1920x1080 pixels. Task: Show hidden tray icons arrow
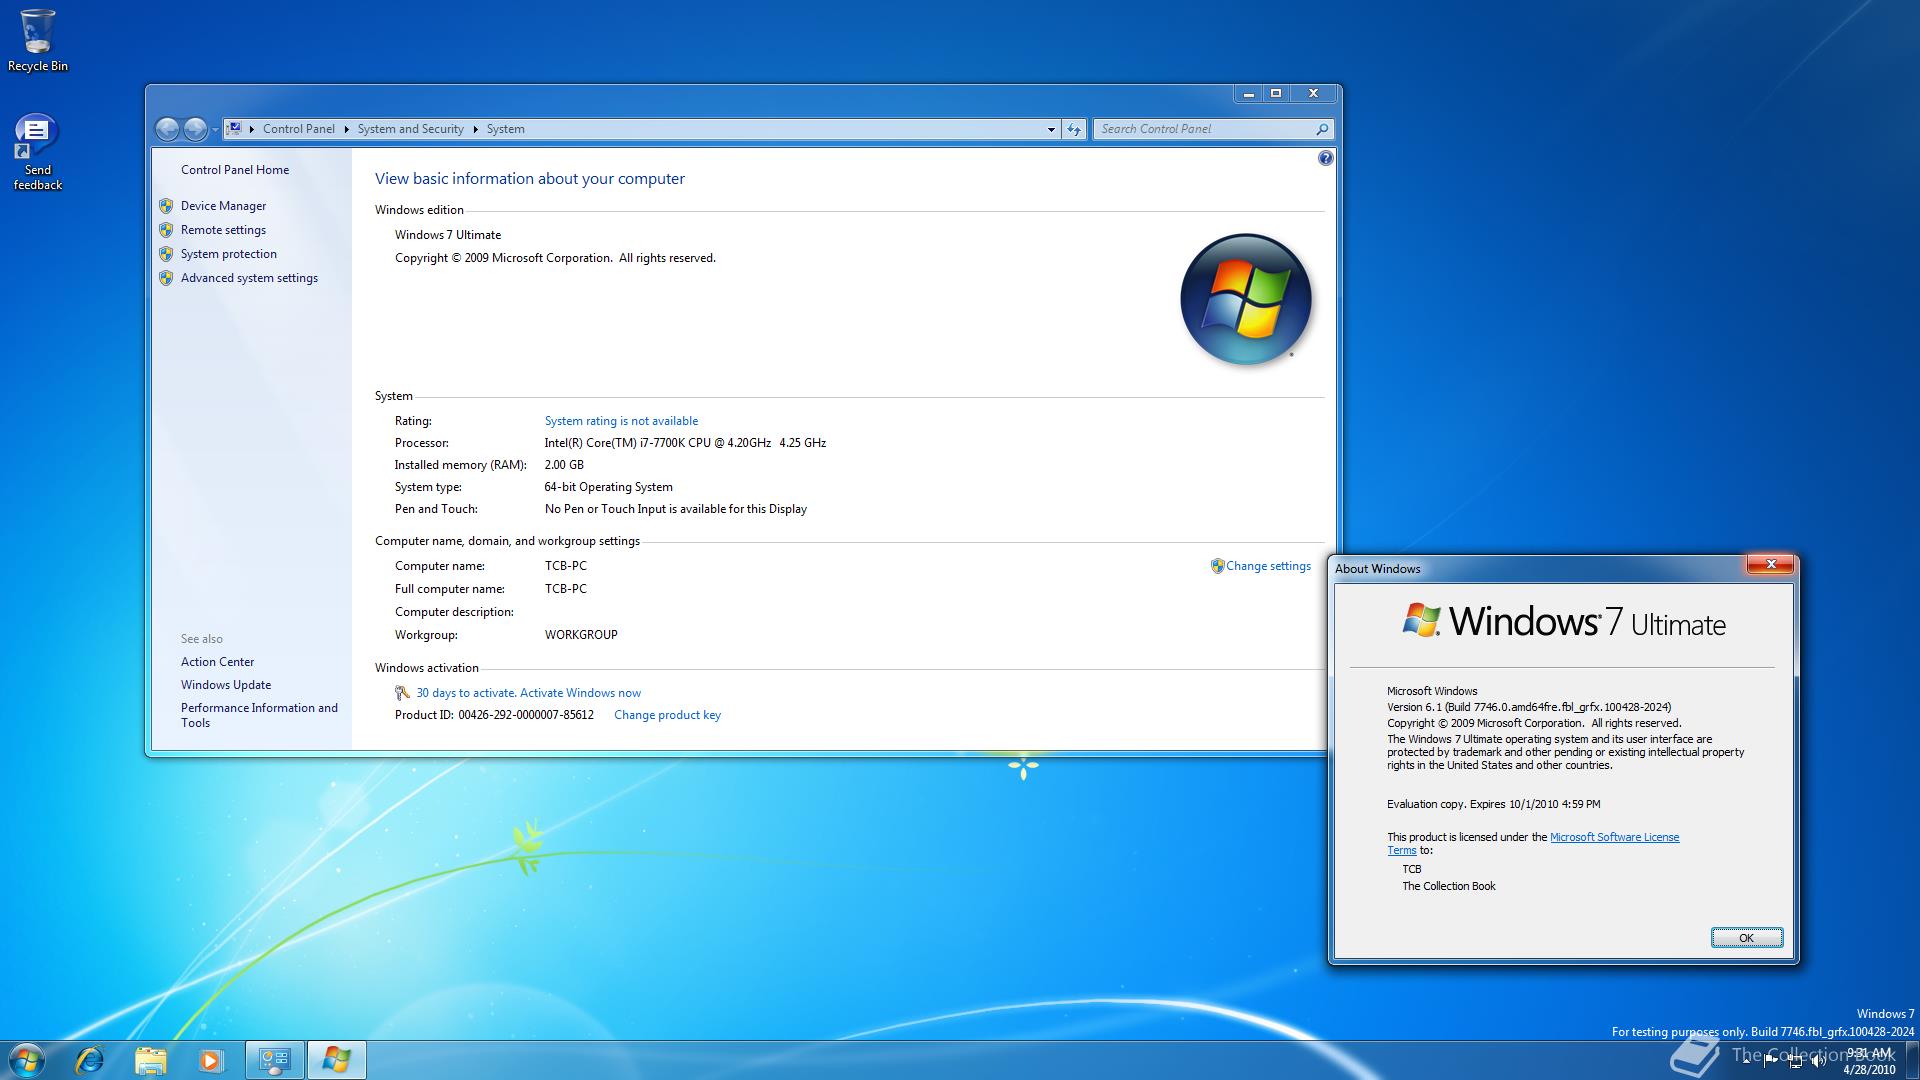[x=1747, y=1061]
